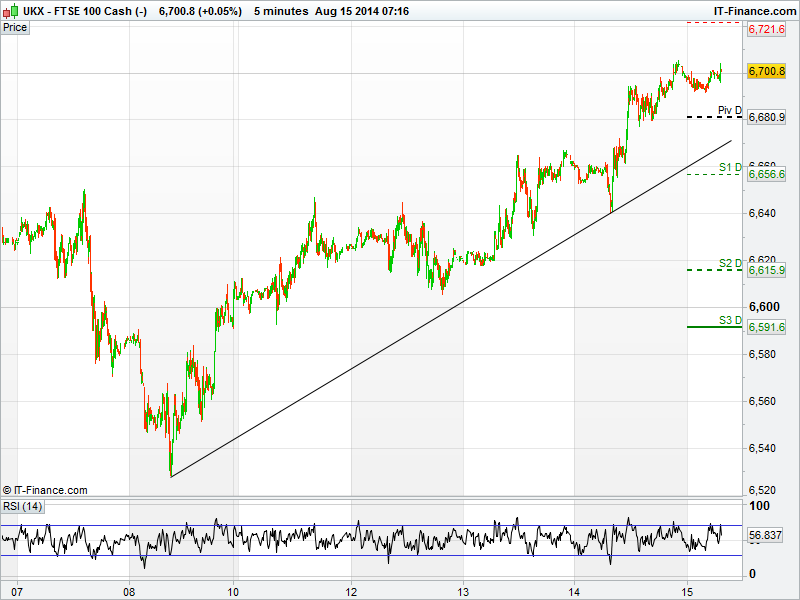Click the 6,591.6 support price tag
This screenshot has width=800, height=600.
pyautogui.click(x=766, y=327)
